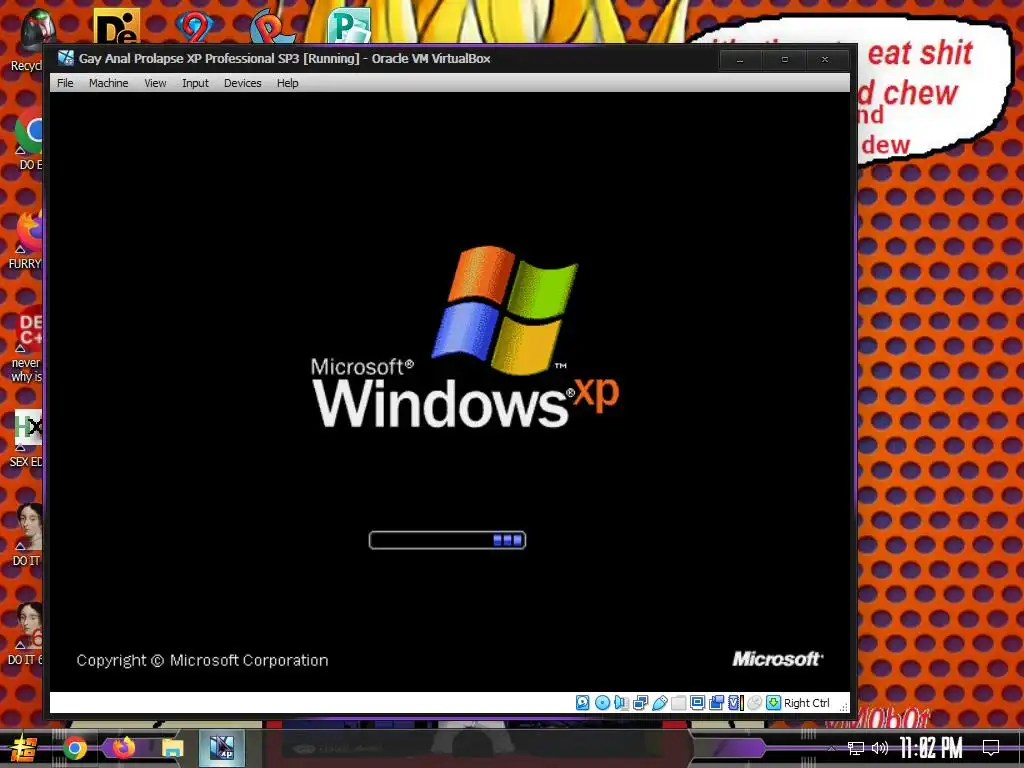Select the portrait desktop icon labeled DO IT

click(27, 535)
